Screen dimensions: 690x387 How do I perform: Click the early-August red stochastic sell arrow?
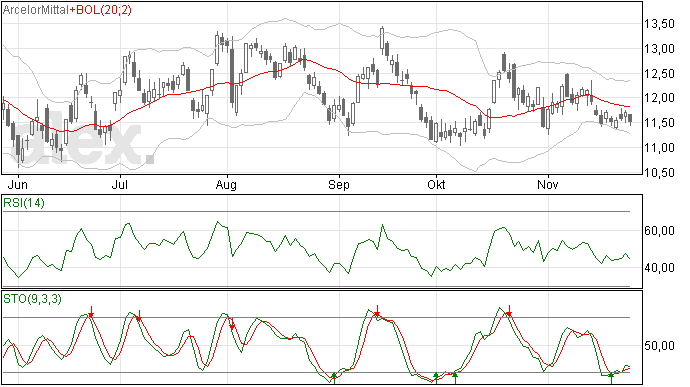(232, 324)
